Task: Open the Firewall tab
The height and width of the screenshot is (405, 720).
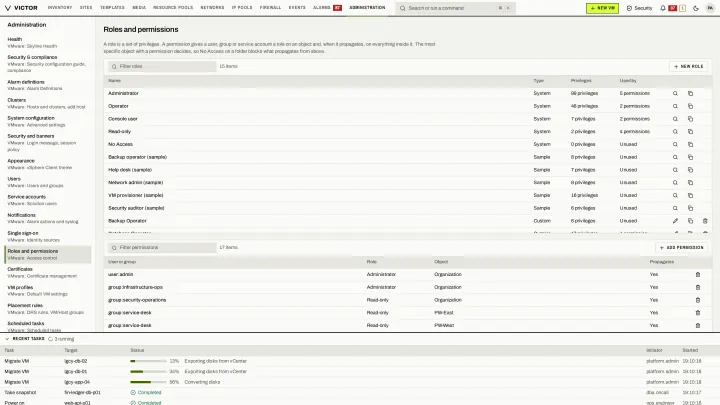Action: (x=270, y=8)
